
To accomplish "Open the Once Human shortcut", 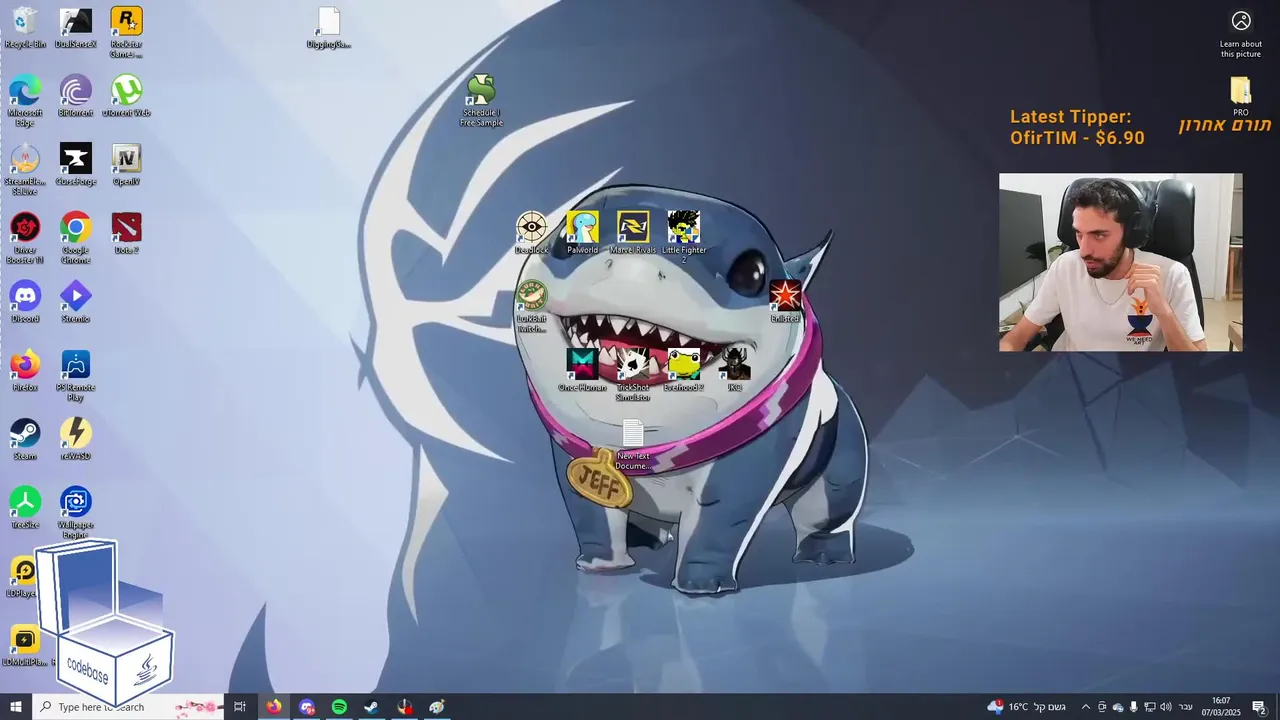I will pos(582,370).
